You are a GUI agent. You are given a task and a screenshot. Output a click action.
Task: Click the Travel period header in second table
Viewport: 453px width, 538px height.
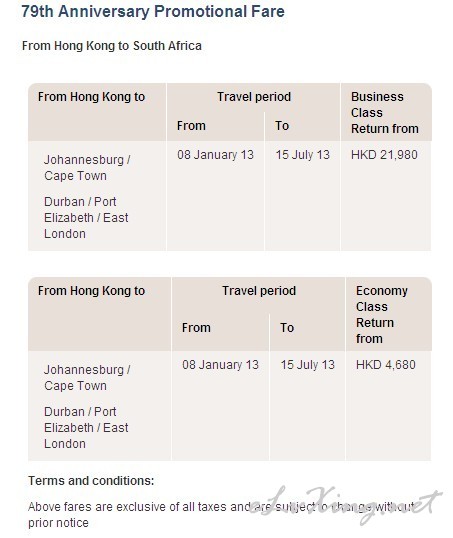point(259,291)
